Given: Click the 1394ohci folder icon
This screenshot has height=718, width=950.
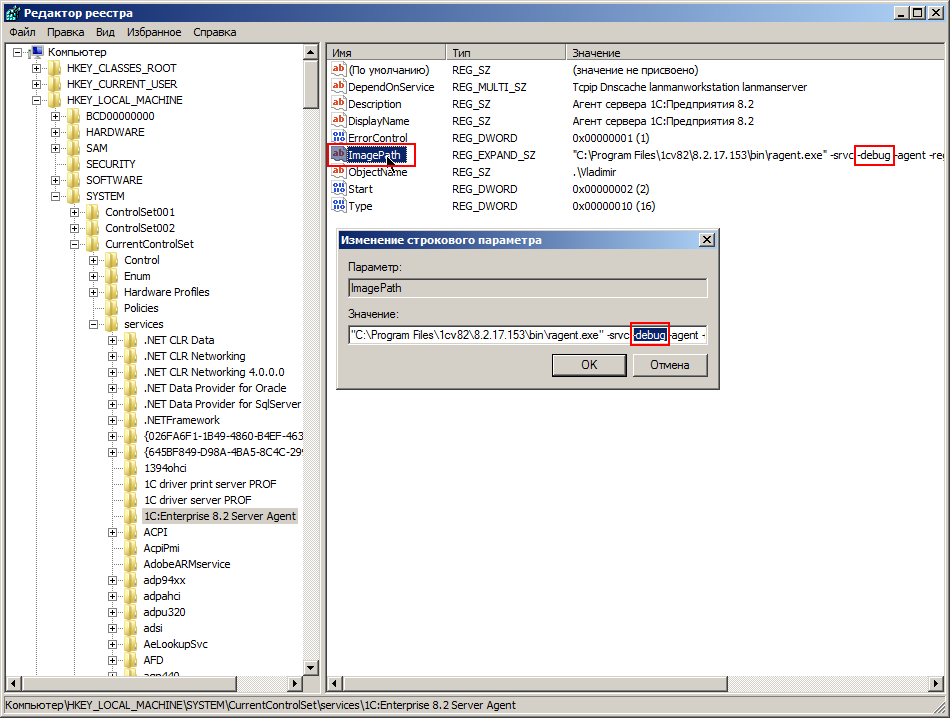Looking at the screenshot, I should [x=131, y=468].
